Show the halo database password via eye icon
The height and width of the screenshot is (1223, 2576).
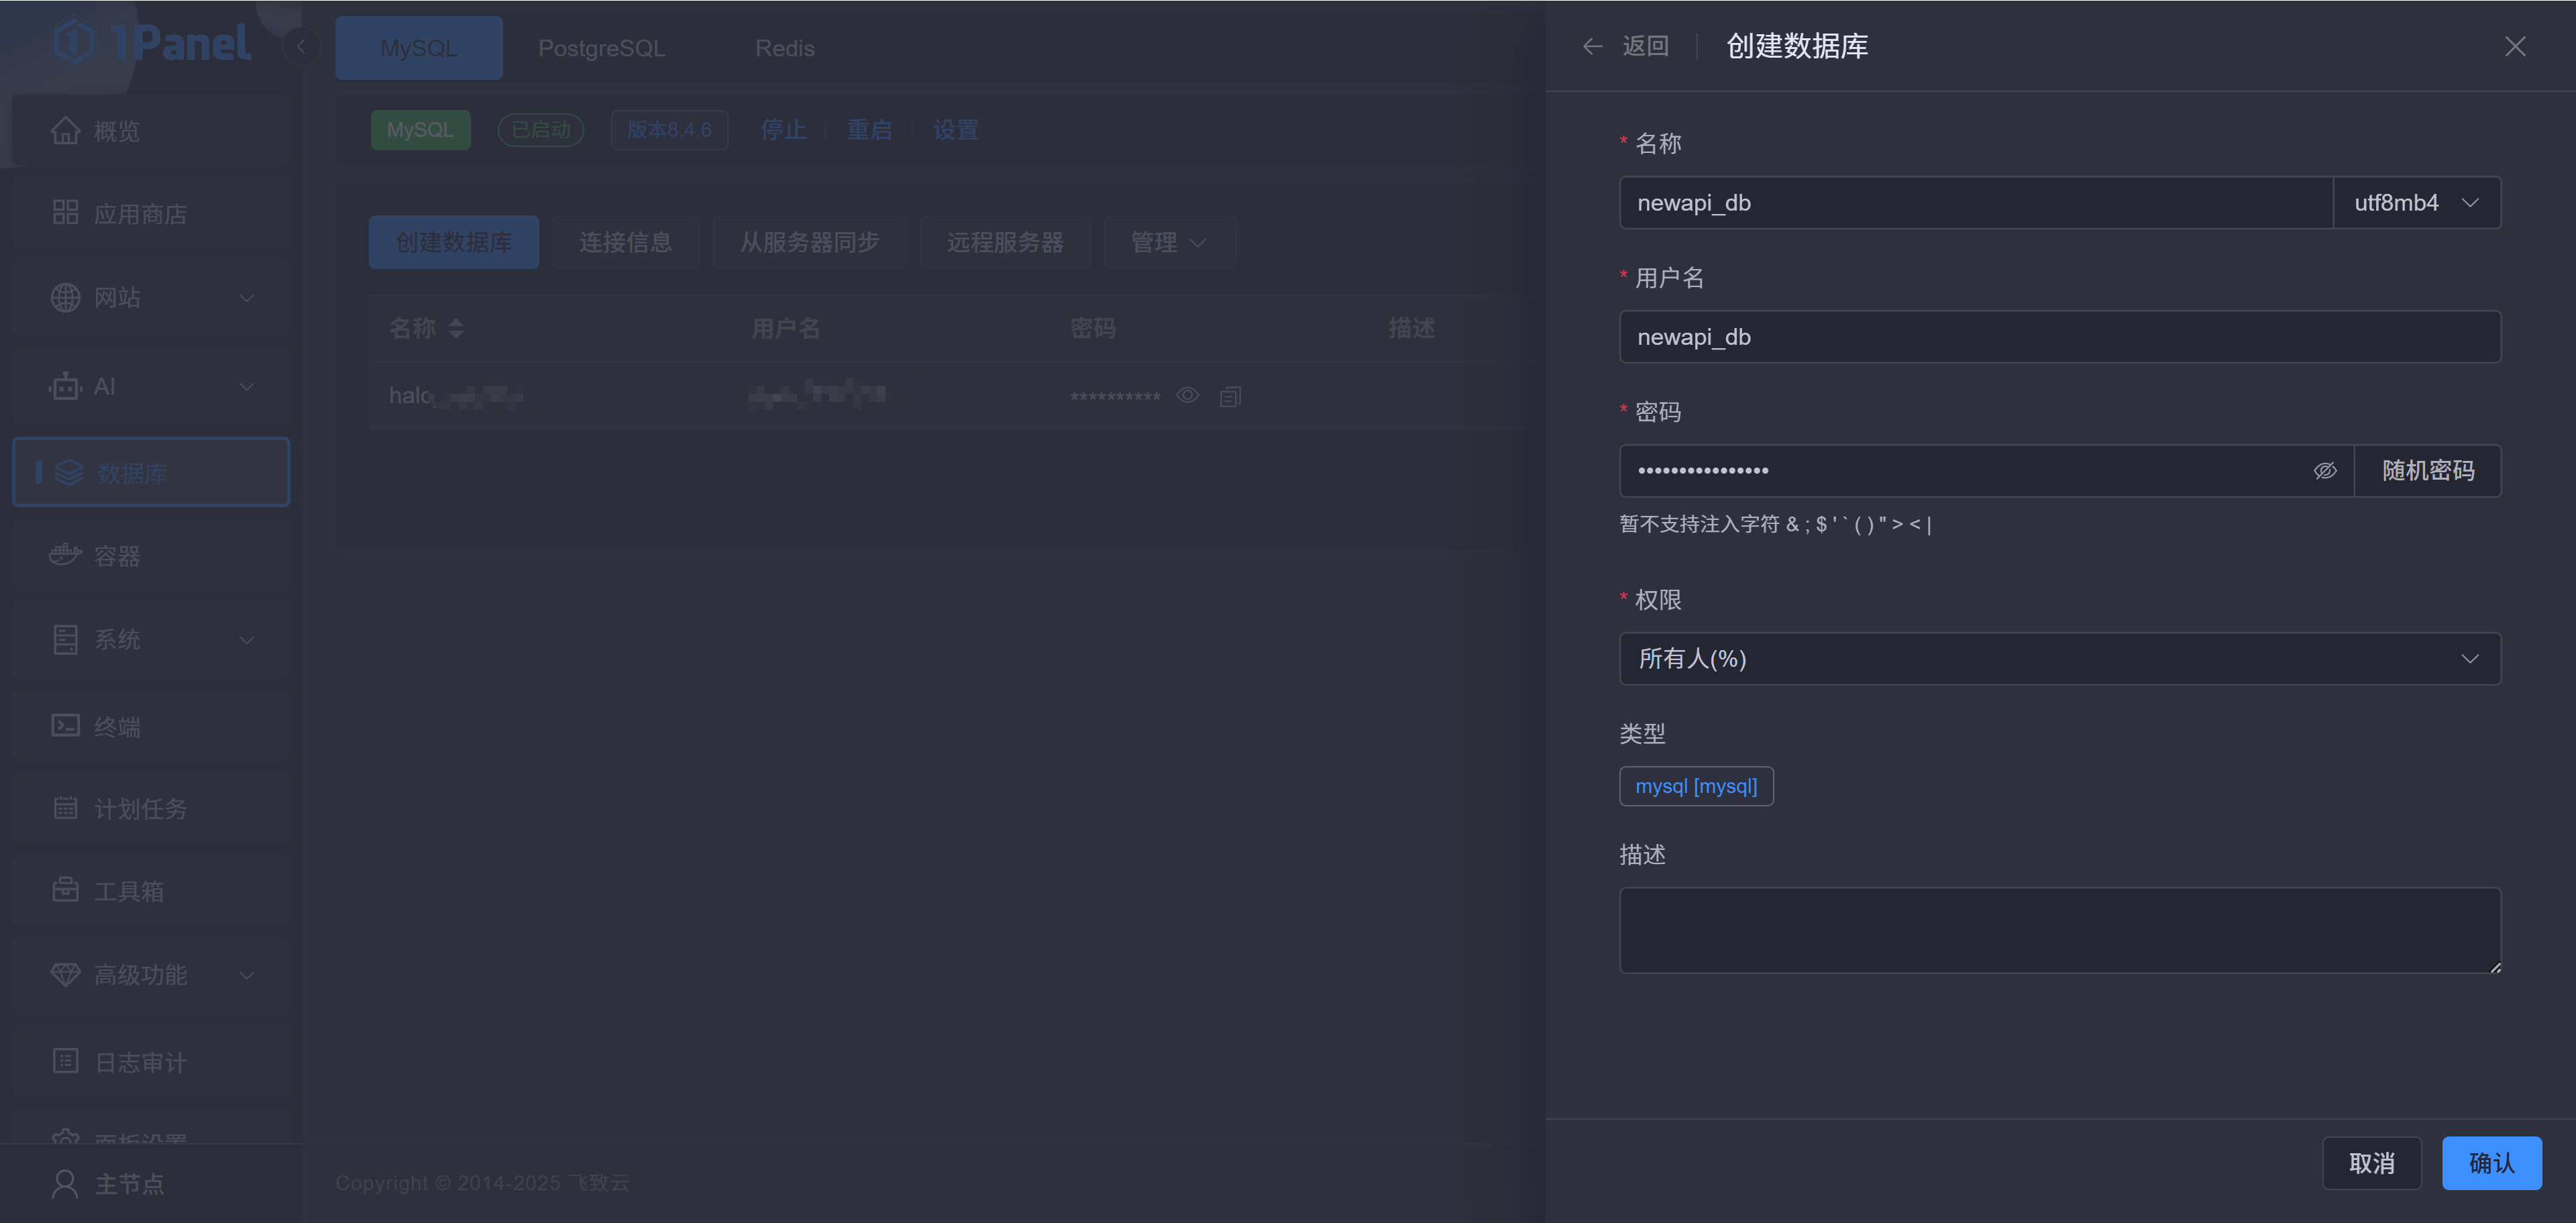point(1187,396)
